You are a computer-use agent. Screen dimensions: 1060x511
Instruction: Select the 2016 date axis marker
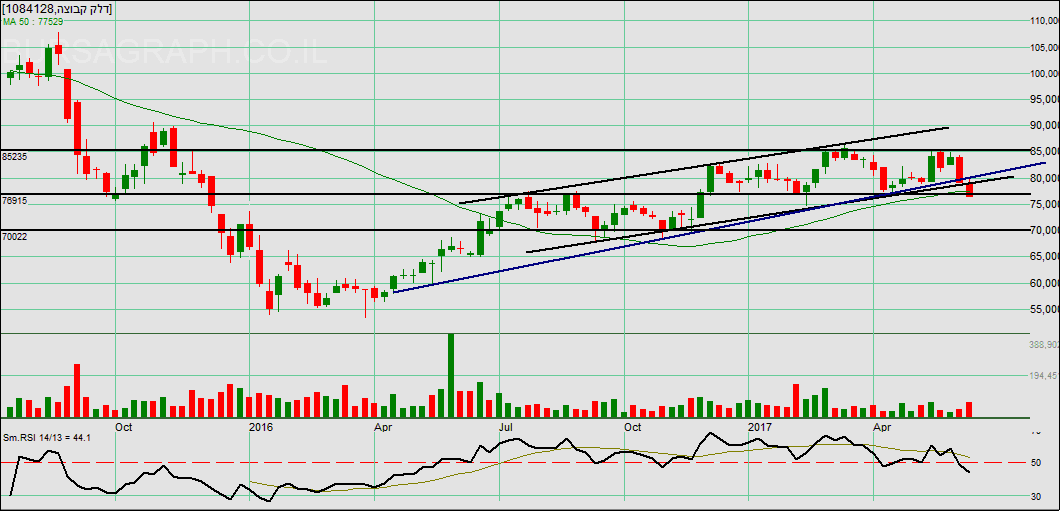click(x=260, y=427)
